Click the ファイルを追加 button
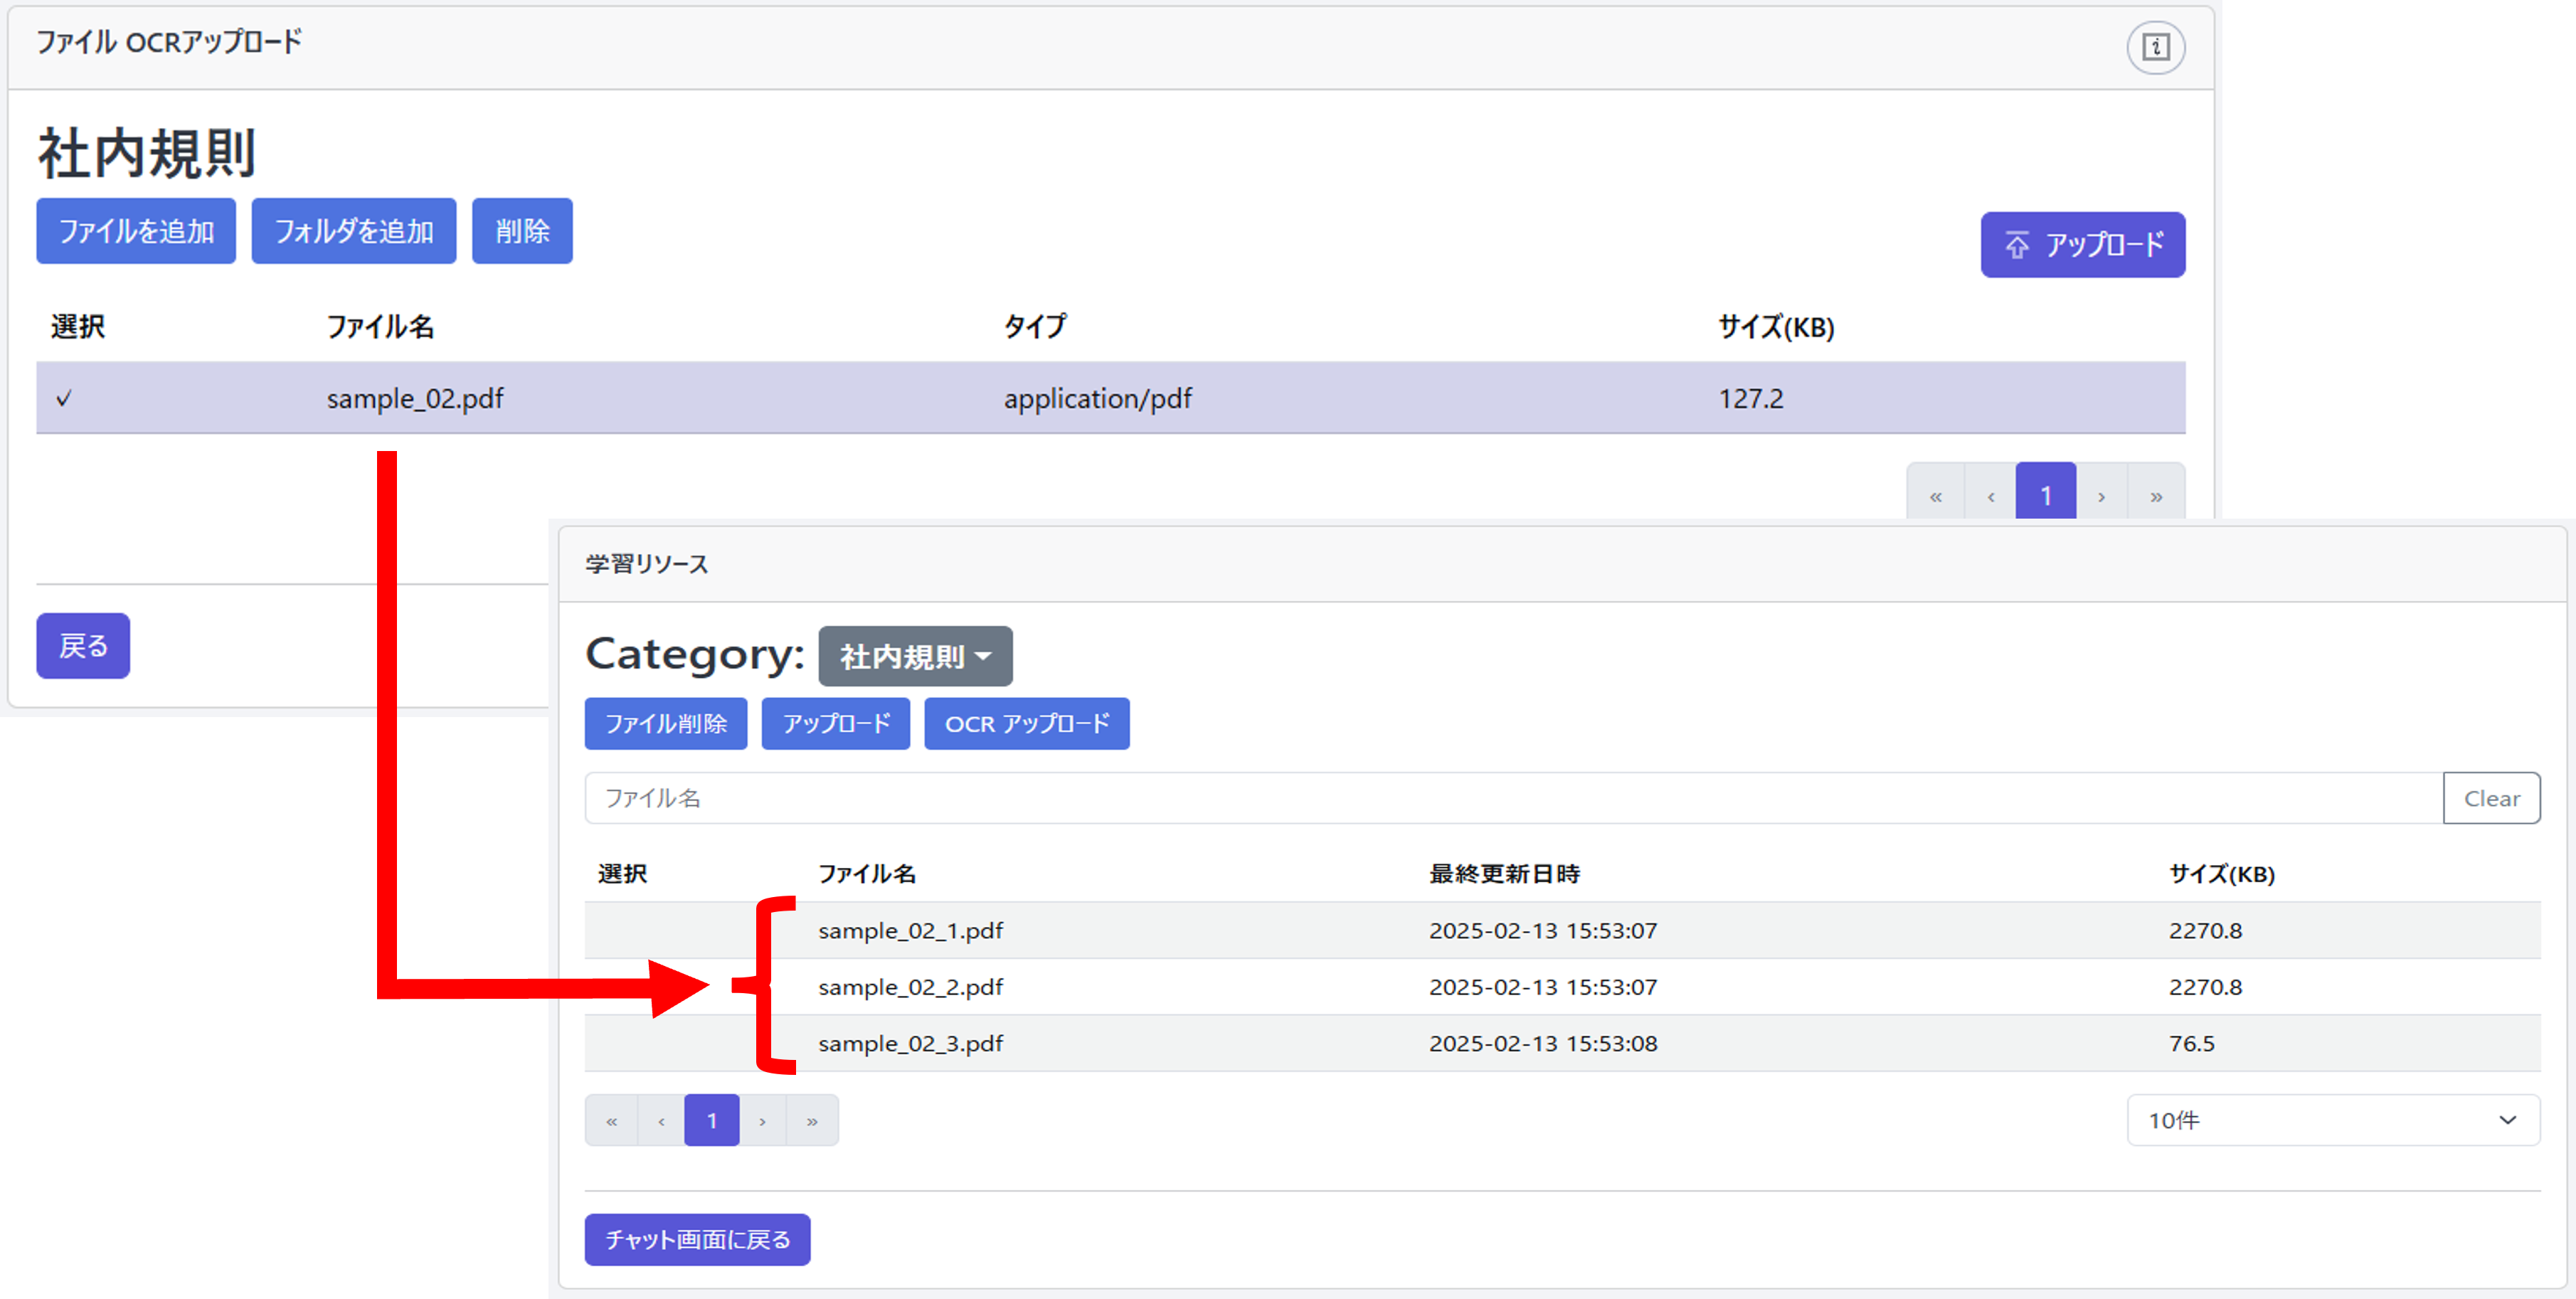Screen dimensions: 2576x1299 136,232
